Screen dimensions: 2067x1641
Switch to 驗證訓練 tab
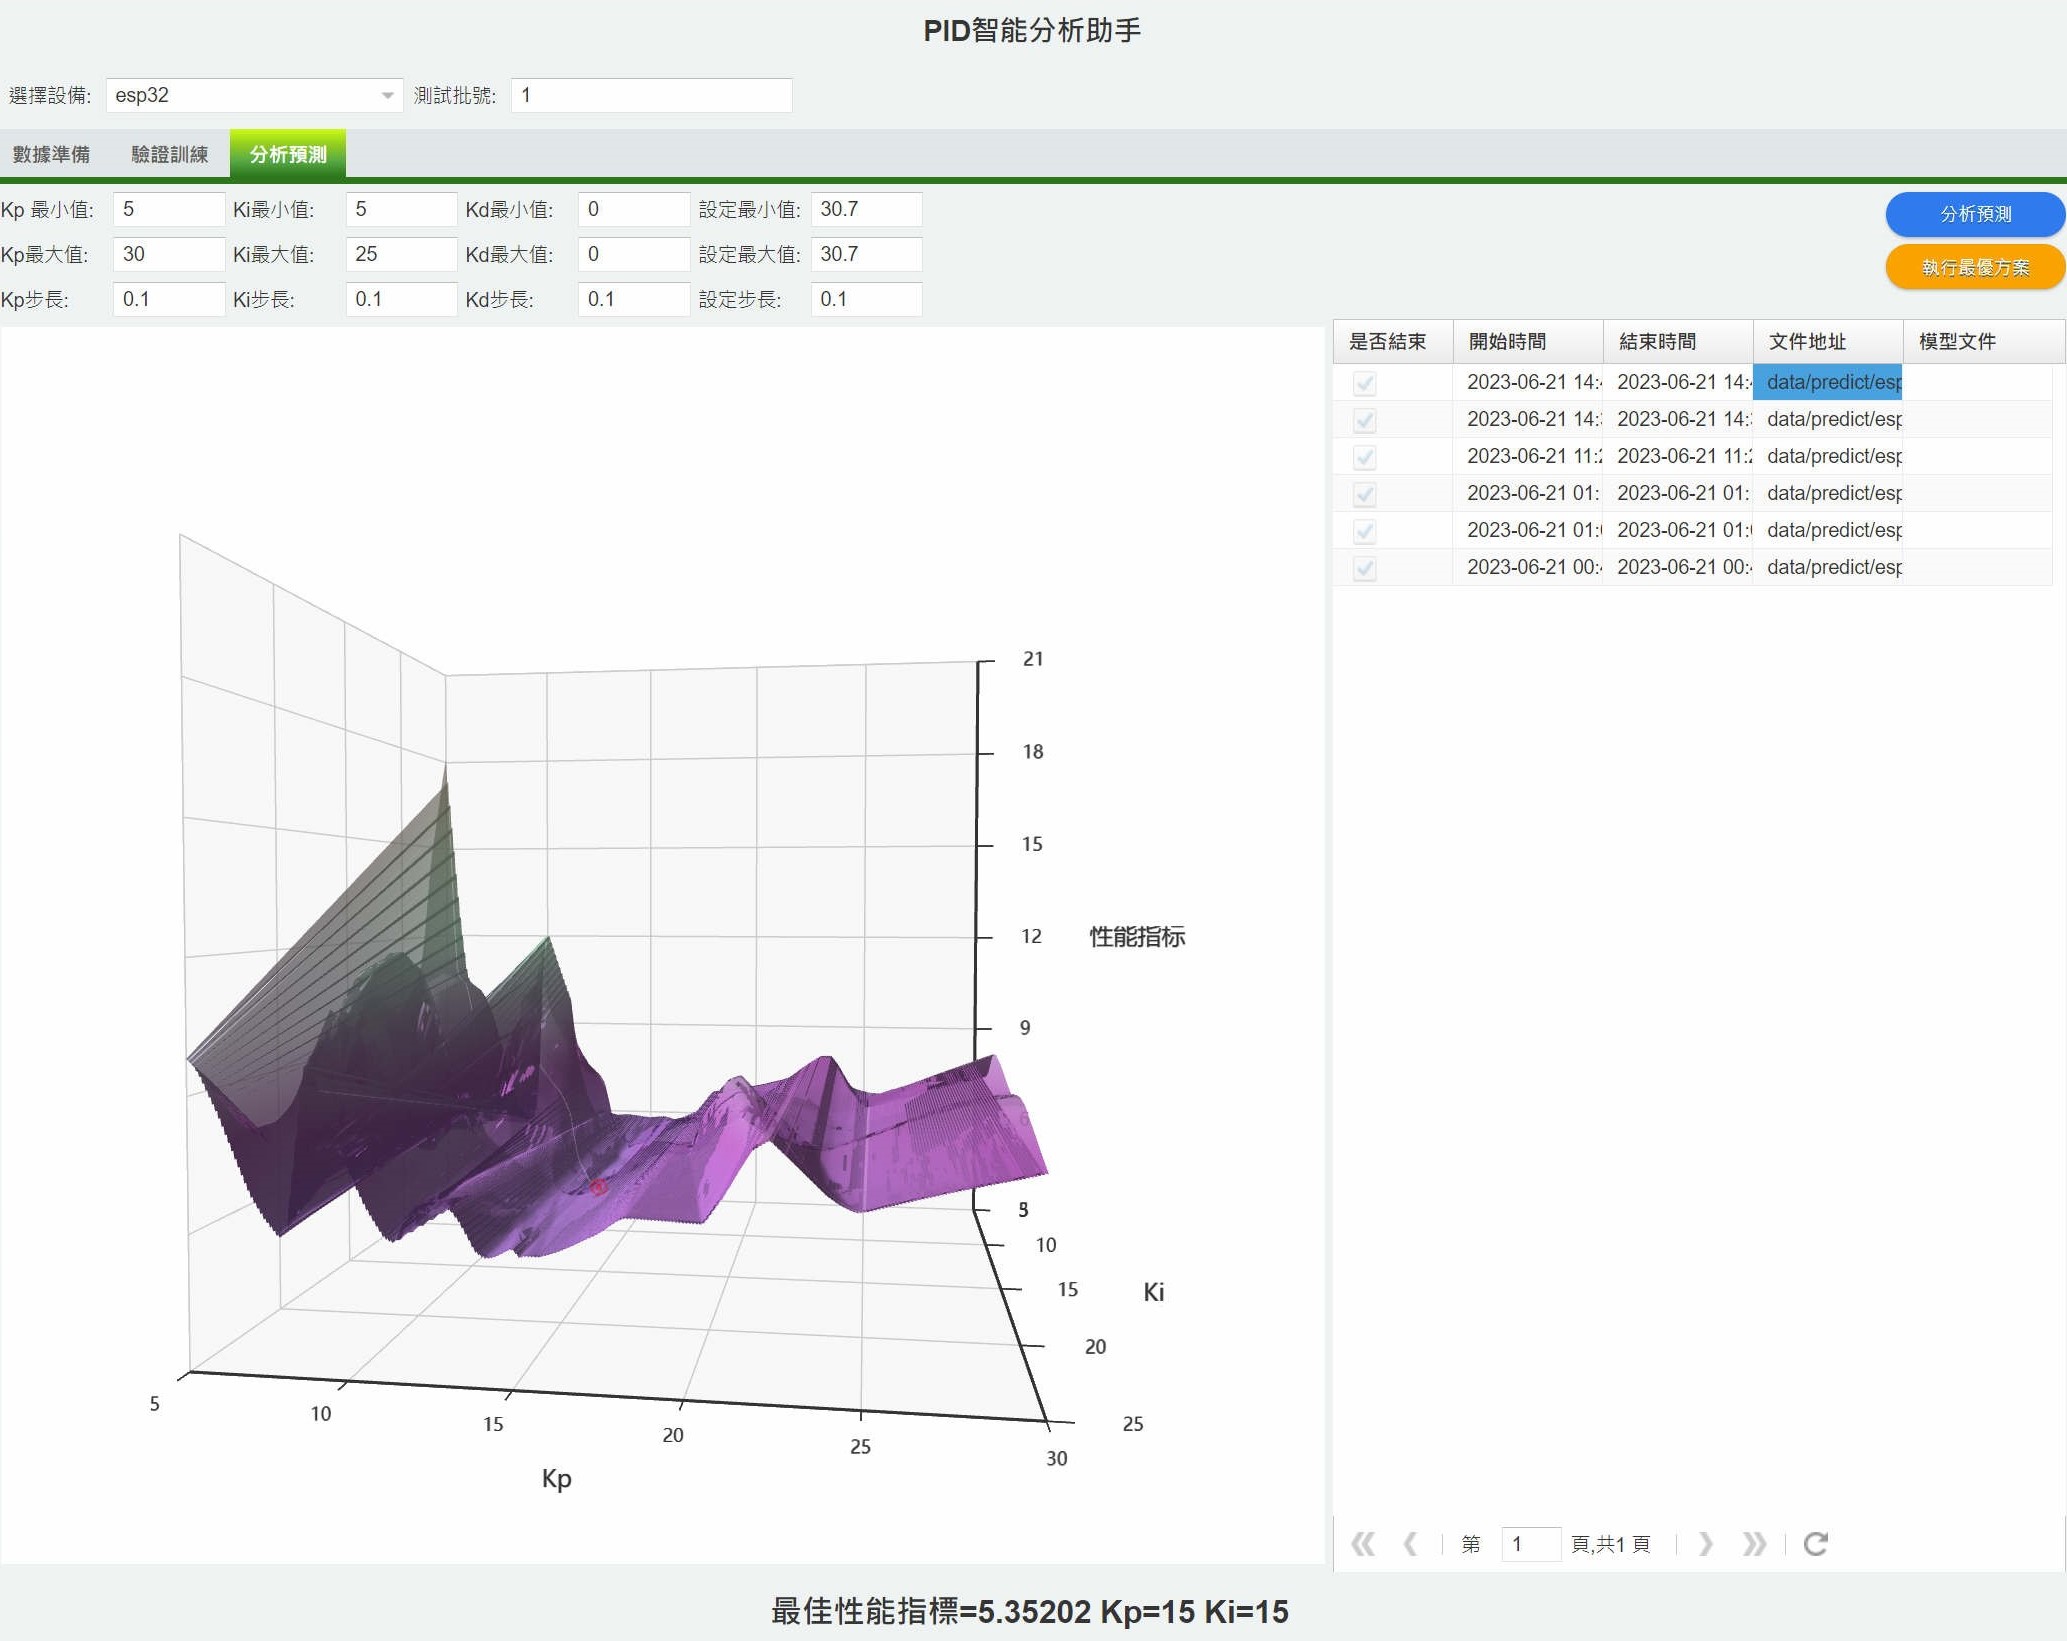[x=169, y=154]
